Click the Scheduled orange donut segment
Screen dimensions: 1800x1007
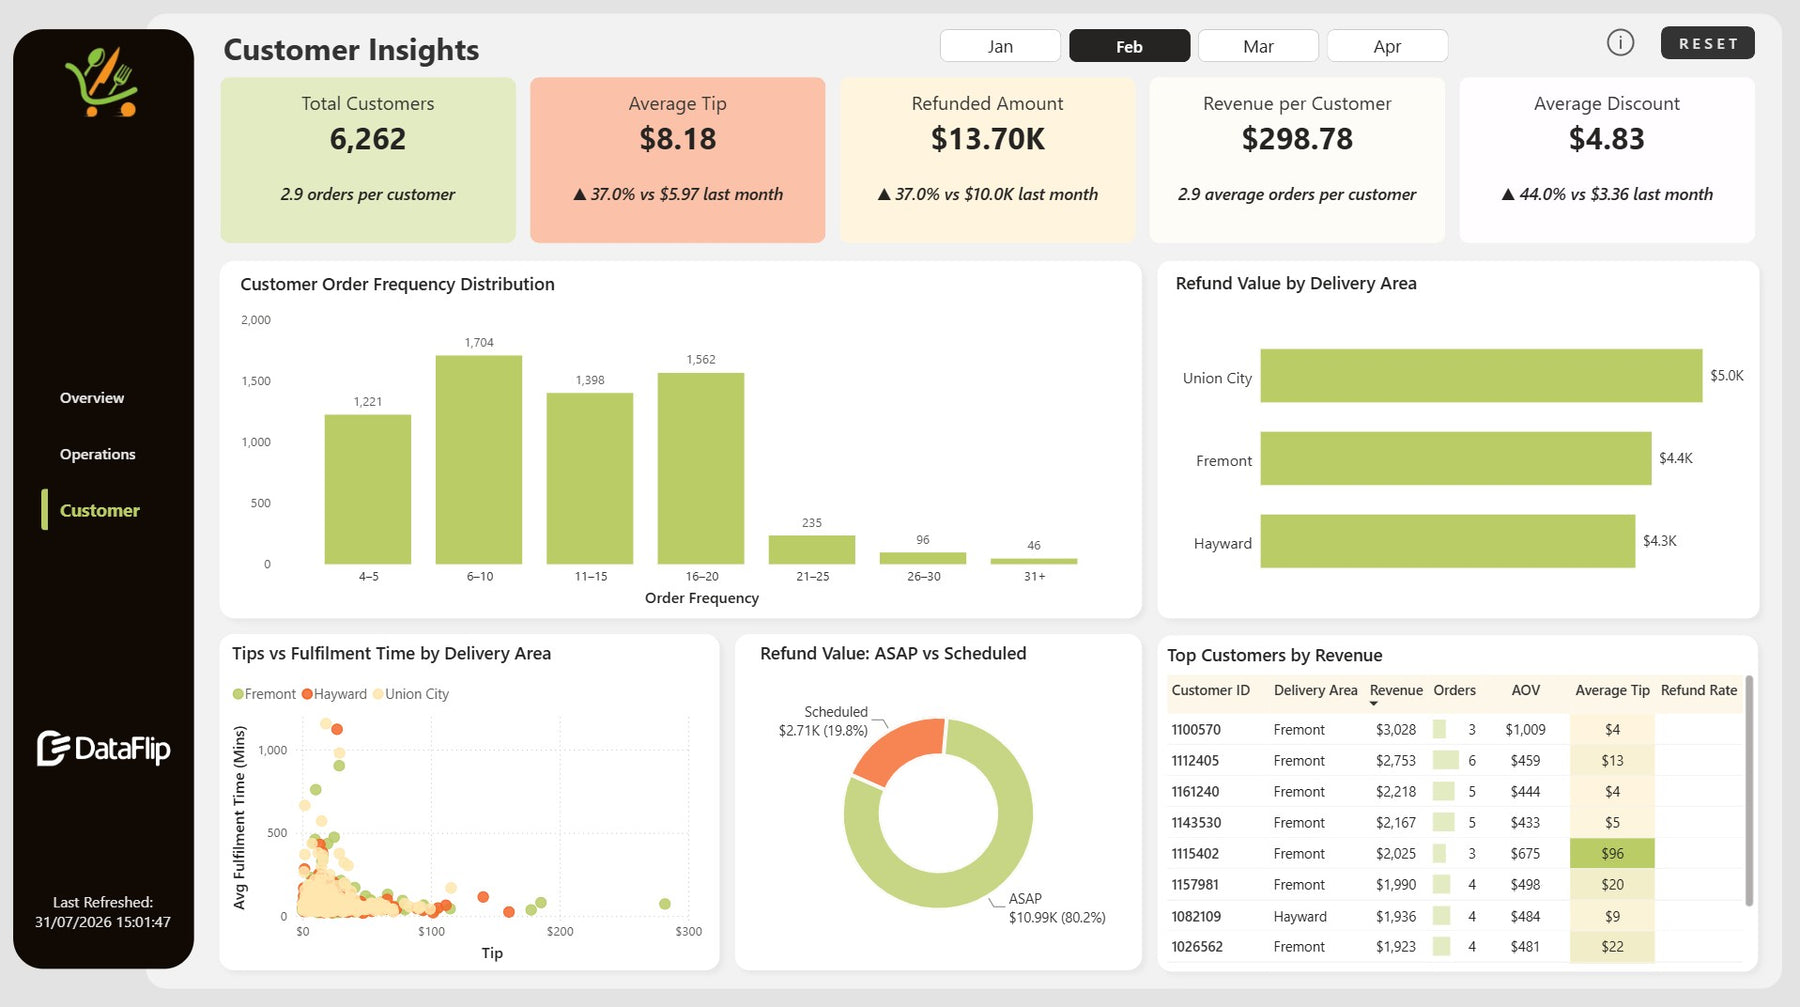(895, 752)
